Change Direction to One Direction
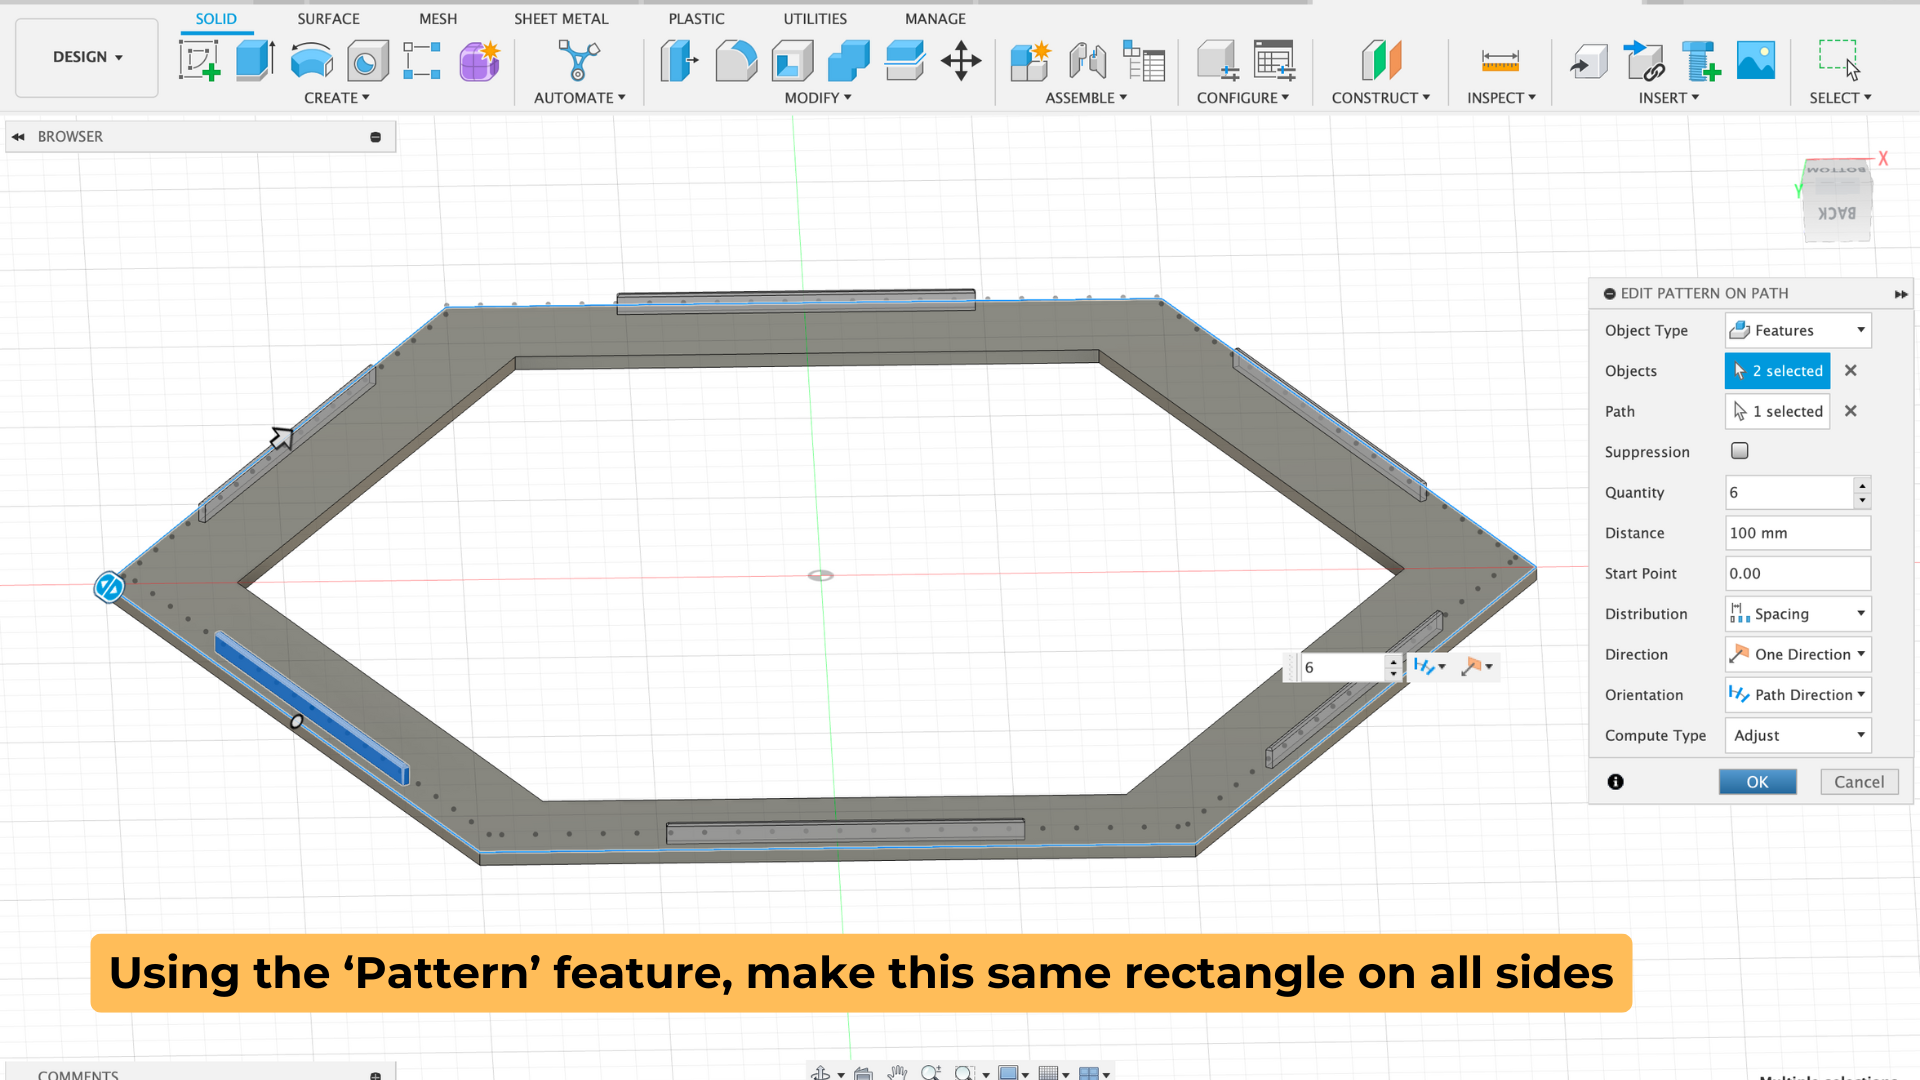This screenshot has width=1920, height=1080. (1796, 653)
